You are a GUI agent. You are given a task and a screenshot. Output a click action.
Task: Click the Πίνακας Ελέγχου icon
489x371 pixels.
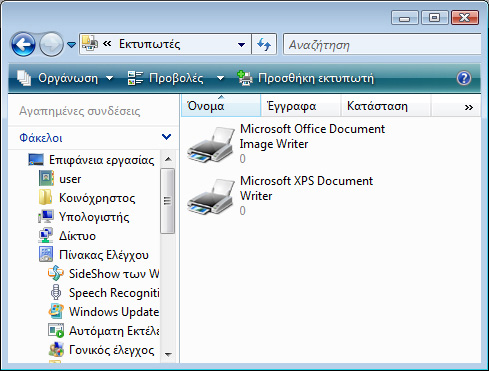(46, 254)
